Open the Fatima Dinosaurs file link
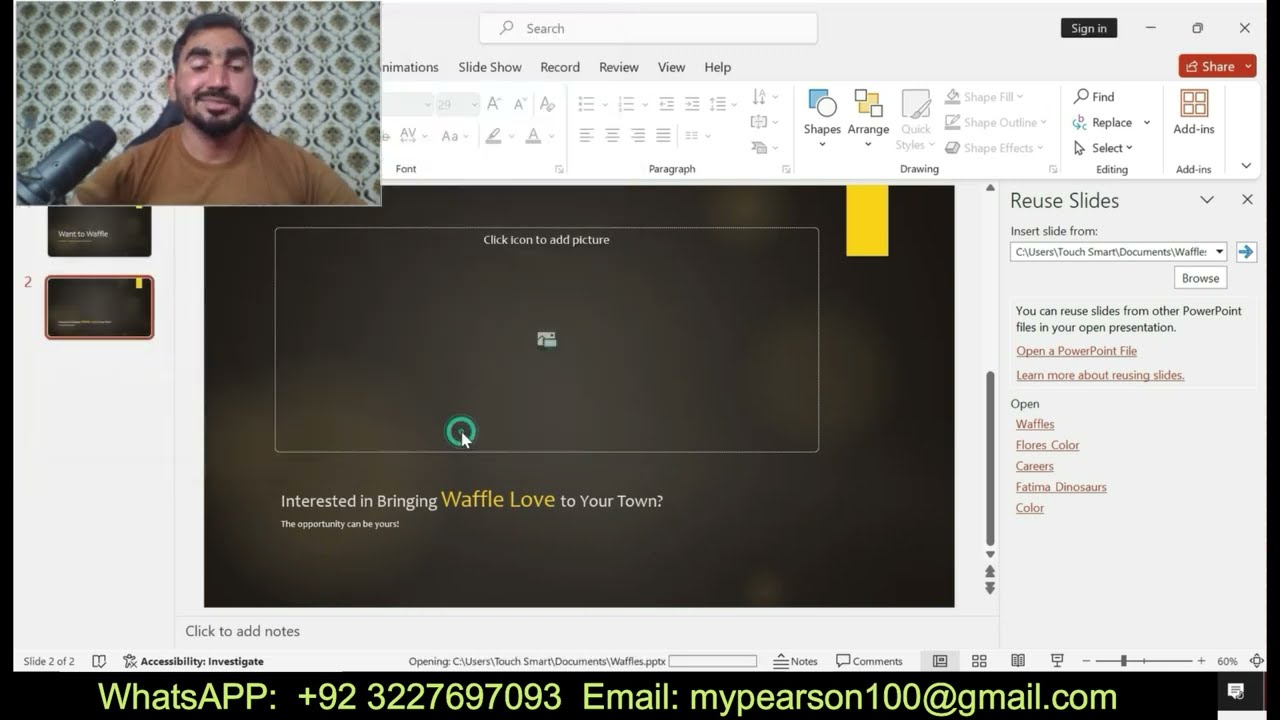Screen dimensions: 1280x720 (1061, 487)
